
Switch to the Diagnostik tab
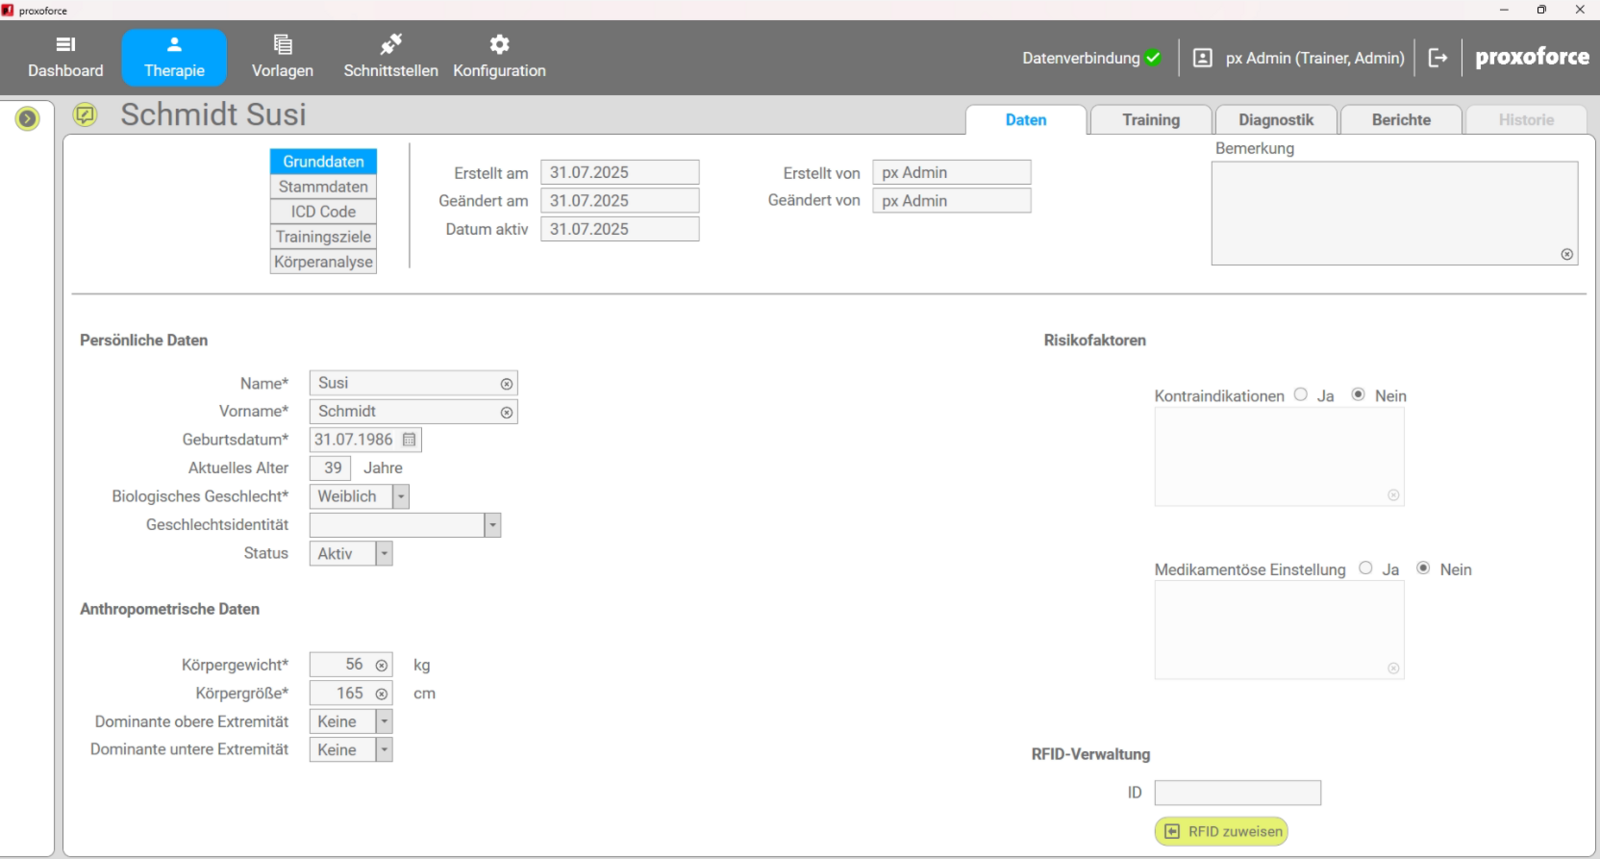coord(1275,120)
